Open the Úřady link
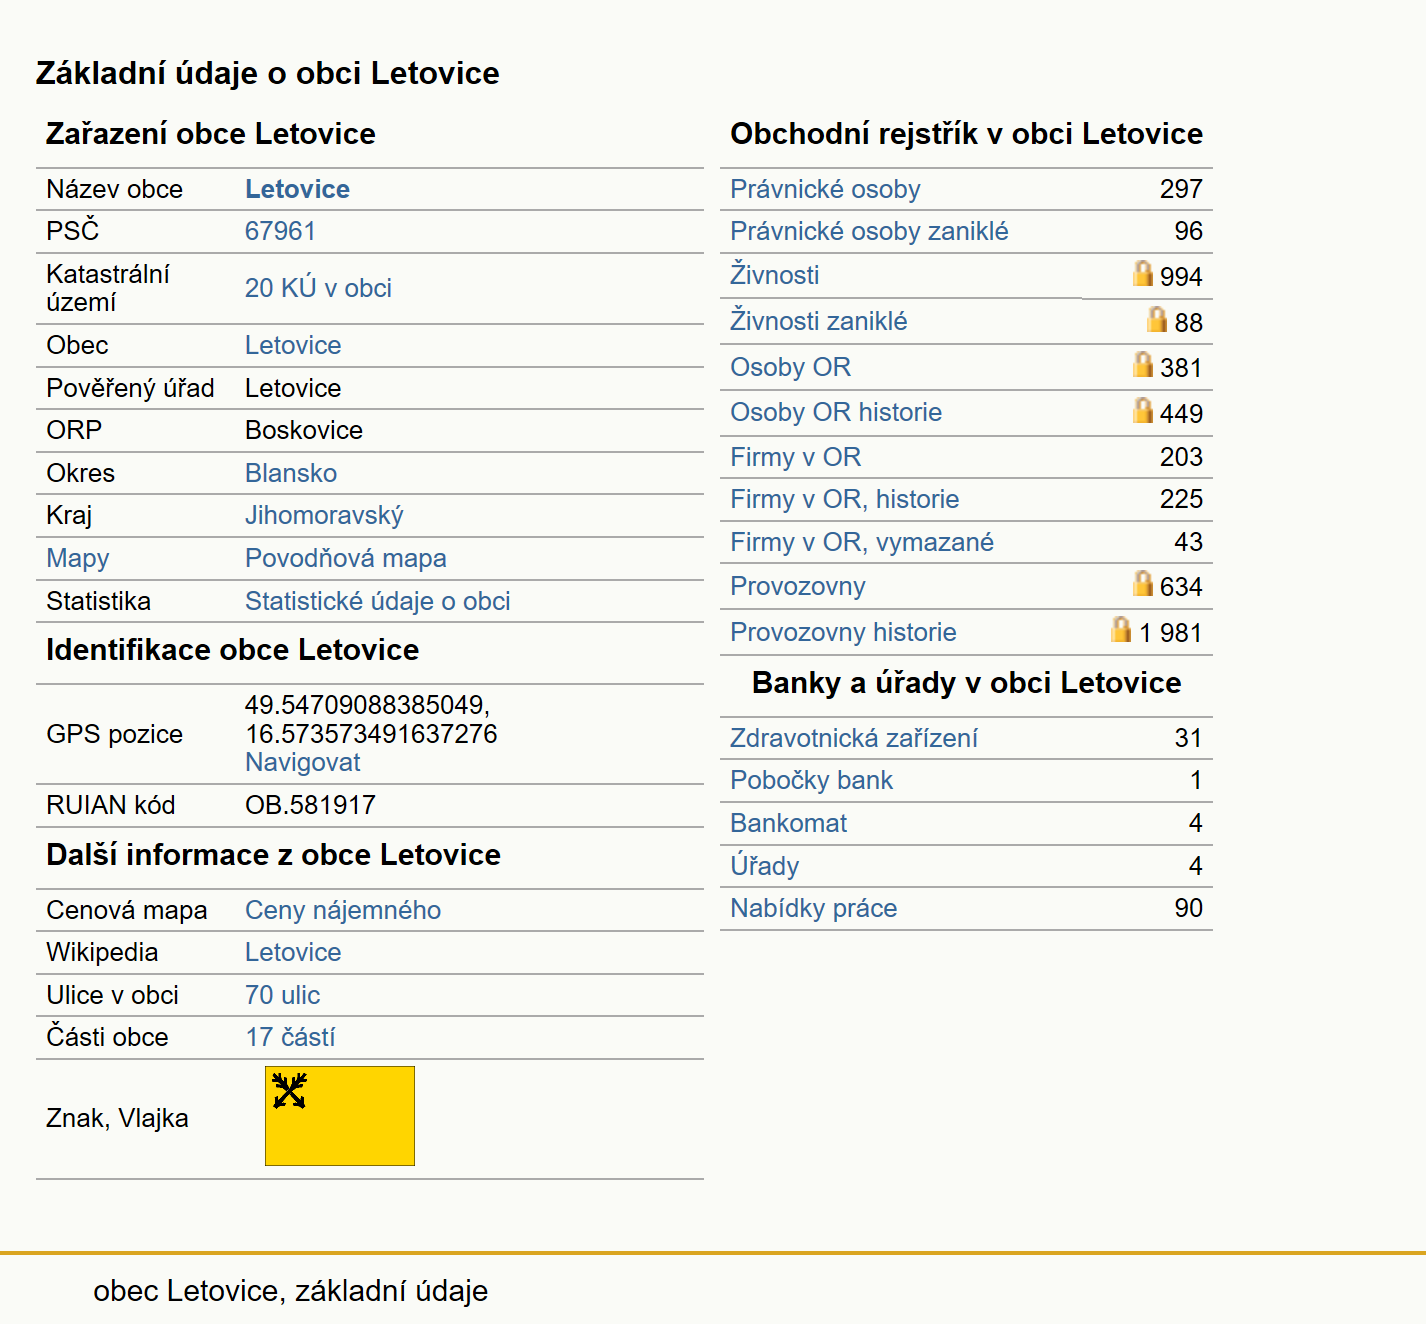The width and height of the screenshot is (1426, 1324). (765, 865)
